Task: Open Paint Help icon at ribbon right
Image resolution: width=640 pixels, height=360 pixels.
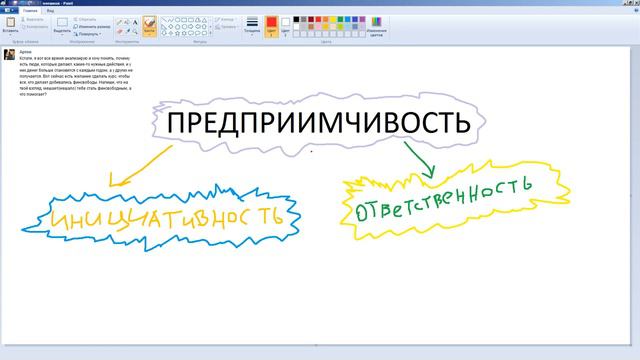Action: coord(636,11)
